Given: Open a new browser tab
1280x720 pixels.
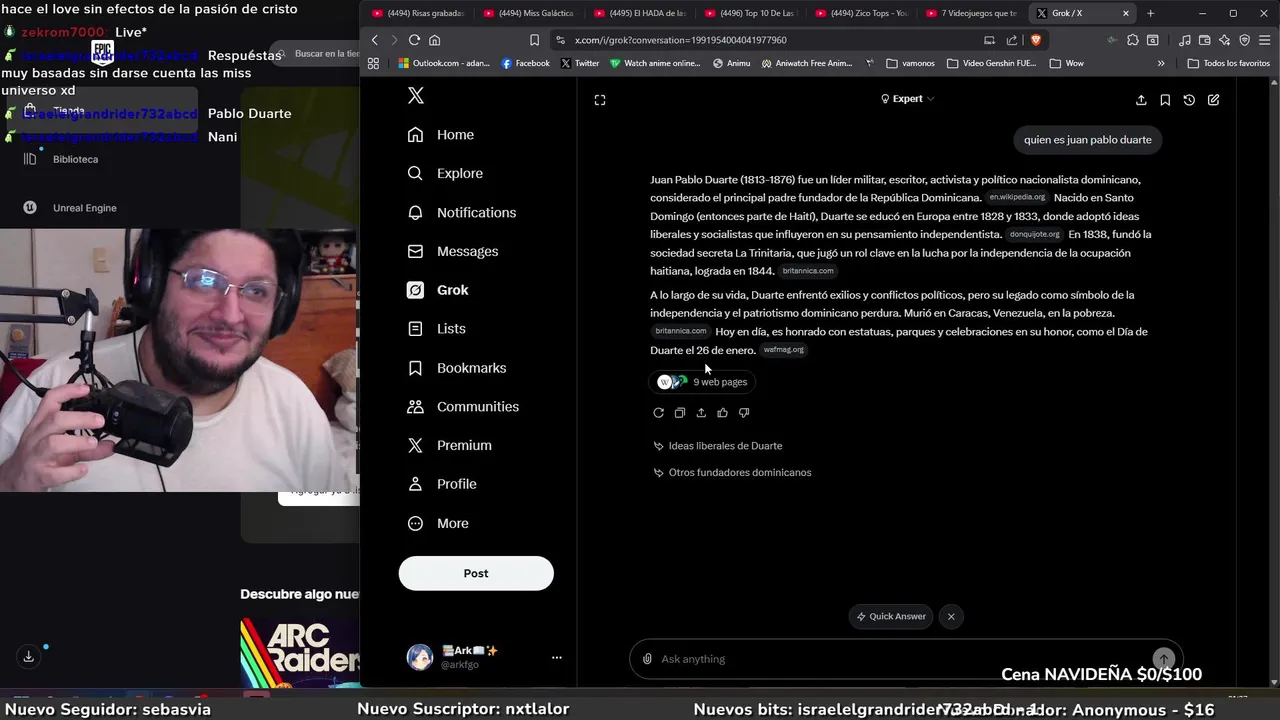Looking at the screenshot, I should [1150, 13].
